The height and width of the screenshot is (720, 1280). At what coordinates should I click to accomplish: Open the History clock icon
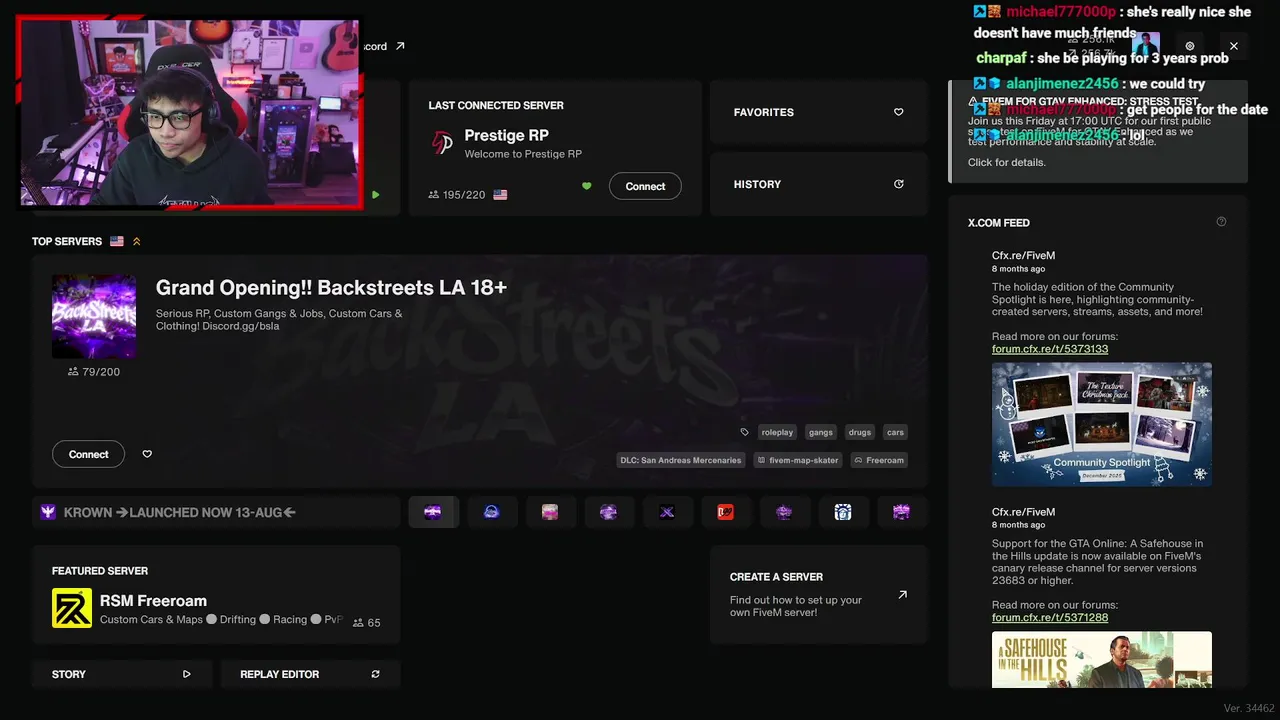[x=898, y=184]
